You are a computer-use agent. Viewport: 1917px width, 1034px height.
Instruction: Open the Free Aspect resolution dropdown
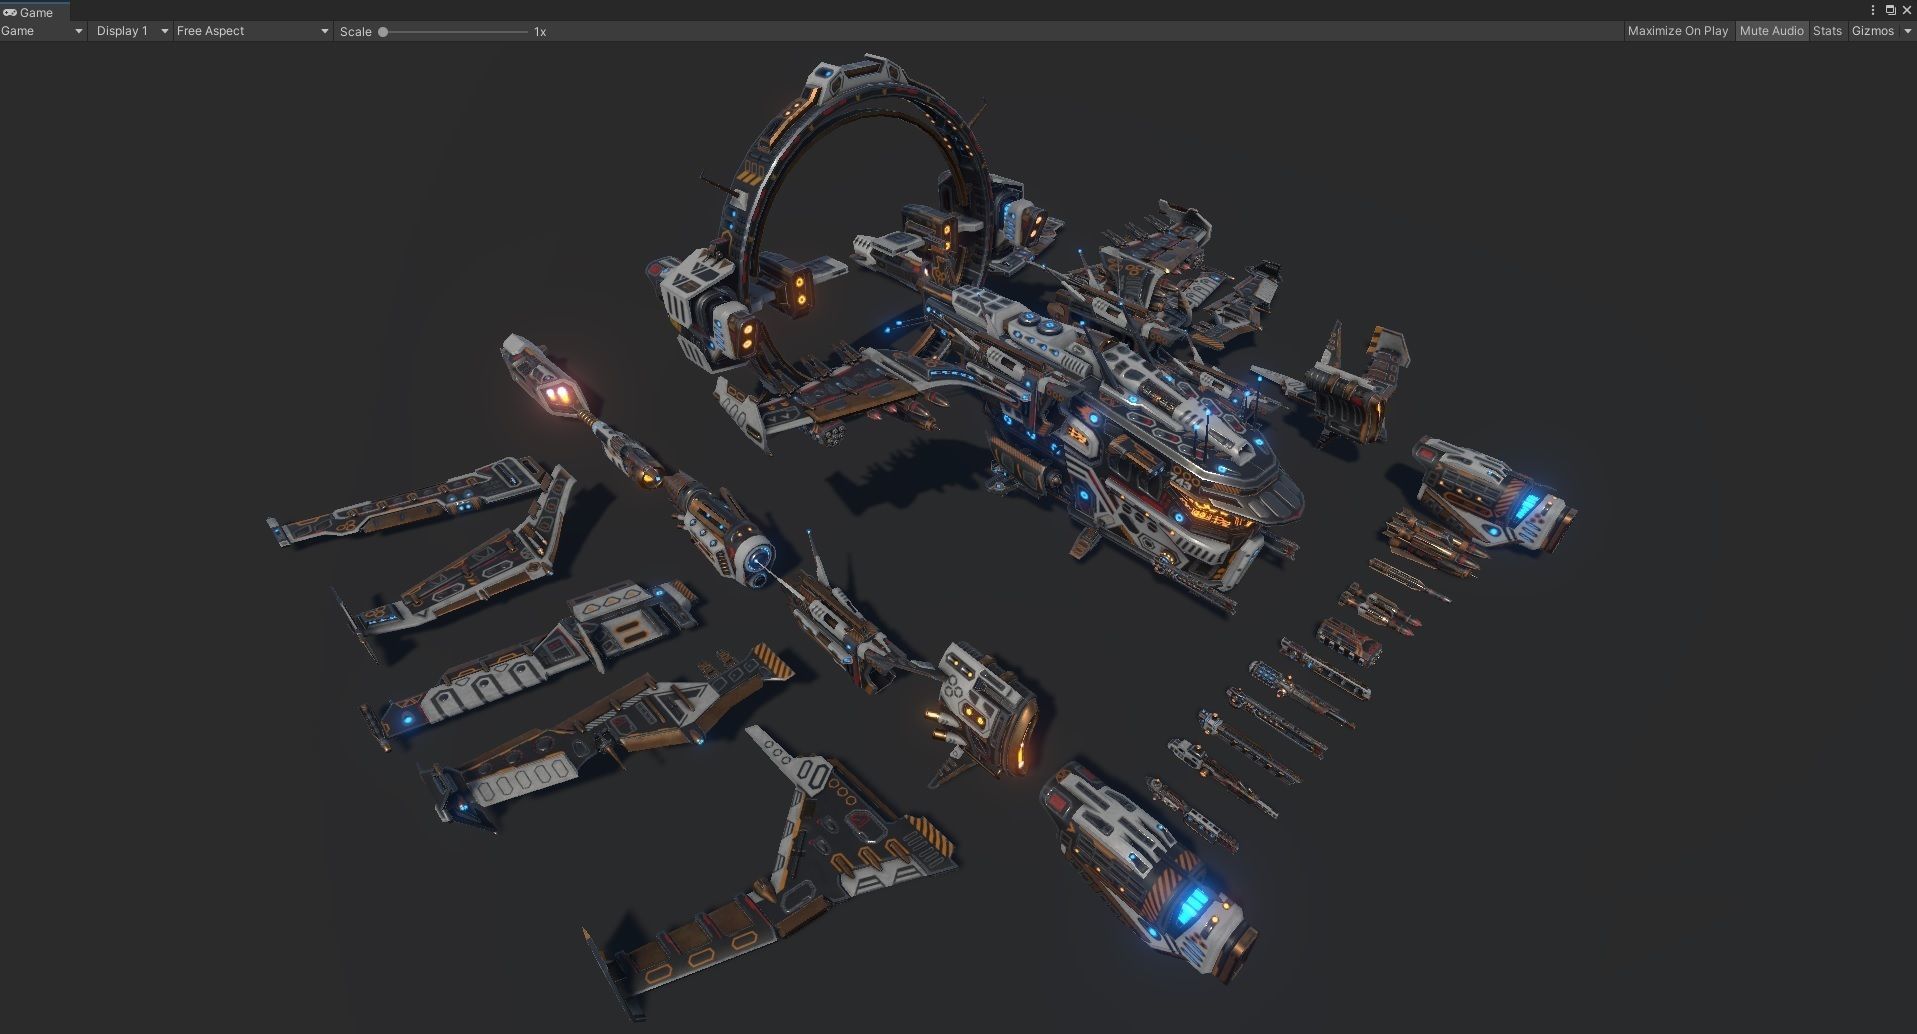[253, 31]
